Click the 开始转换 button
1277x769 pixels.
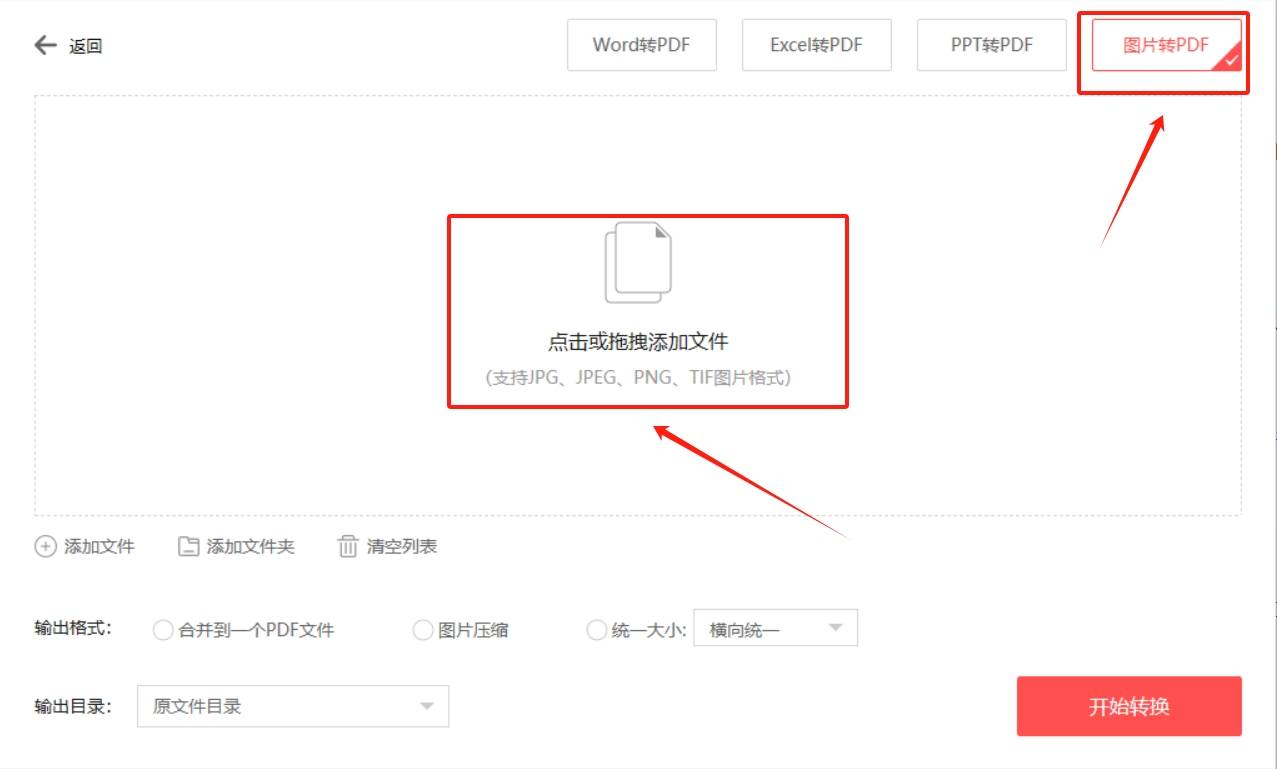click(1129, 706)
